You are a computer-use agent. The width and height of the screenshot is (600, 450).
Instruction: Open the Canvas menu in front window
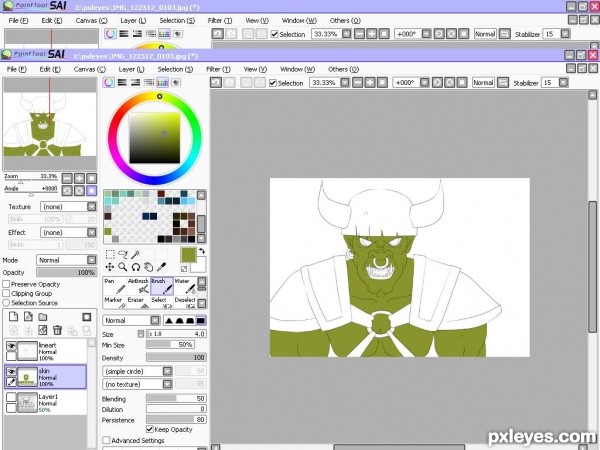click(x=90, y=69)
